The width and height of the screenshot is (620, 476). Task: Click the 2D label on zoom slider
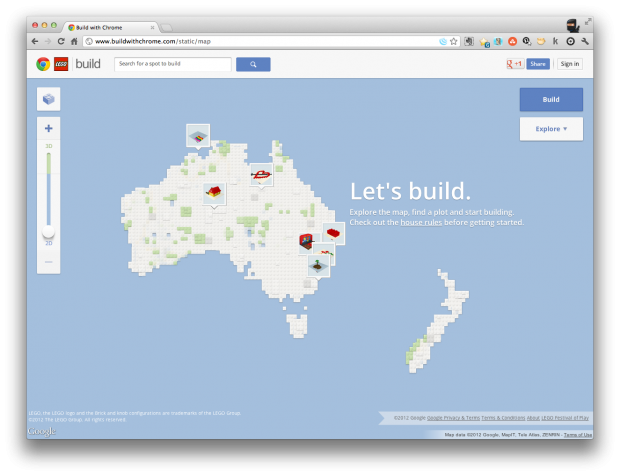click(49, 243)
